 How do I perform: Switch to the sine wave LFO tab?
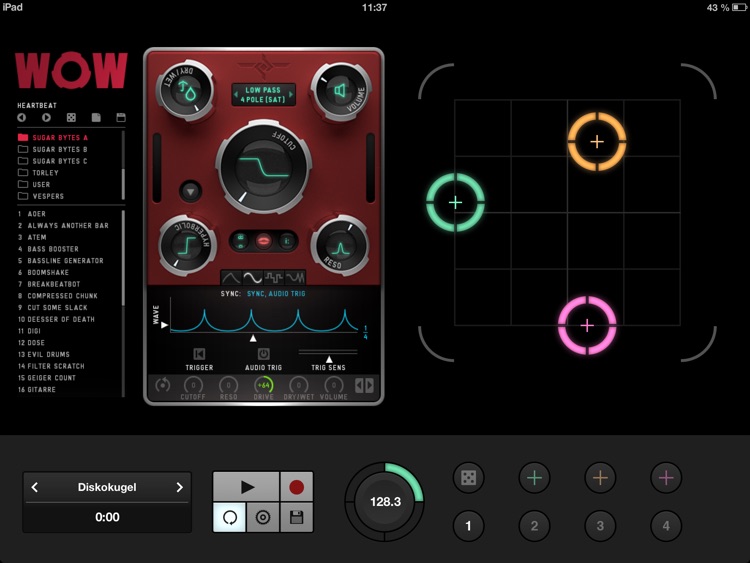252,277
